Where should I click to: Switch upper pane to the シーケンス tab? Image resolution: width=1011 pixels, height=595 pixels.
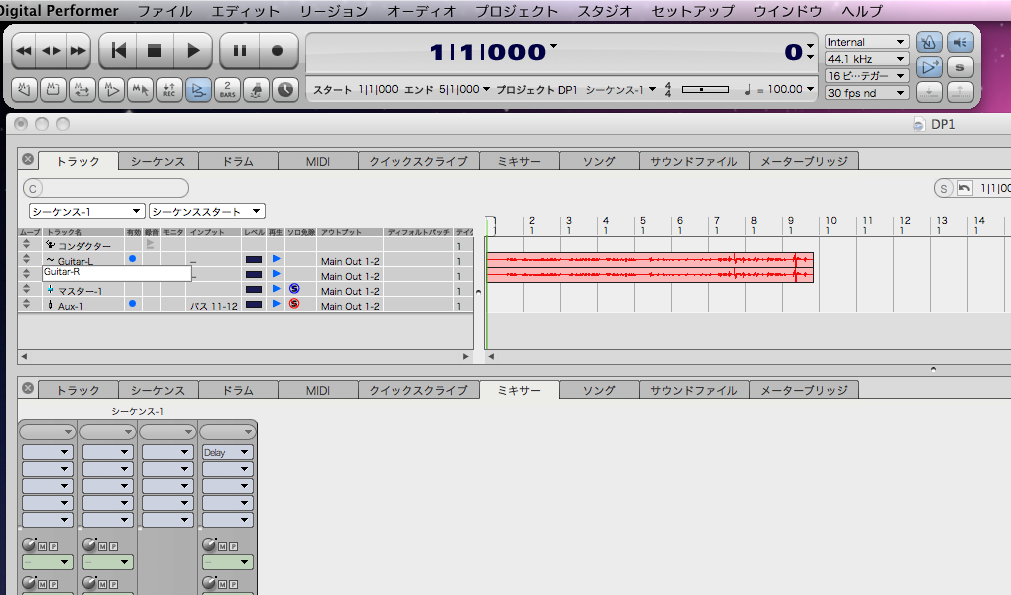[158, 161]
